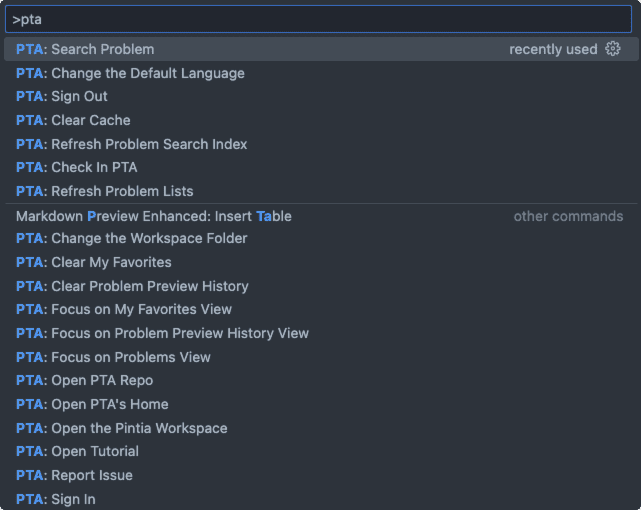Run PTA: Search Problem command
641x510 pixels.
coord(321,49)
